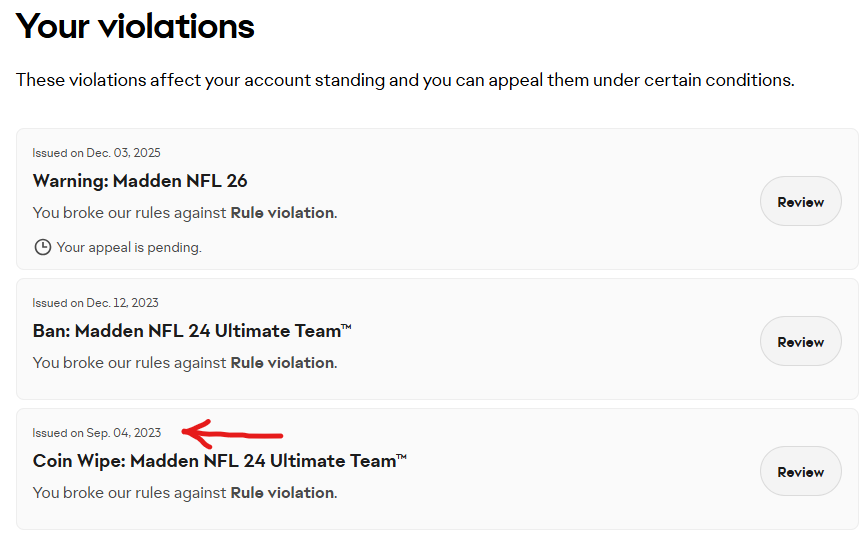Click 'Ban: Madden NFL 24 Ultimate Team' title
This screenshot has width=867, height=536.
tap(188, 331)
